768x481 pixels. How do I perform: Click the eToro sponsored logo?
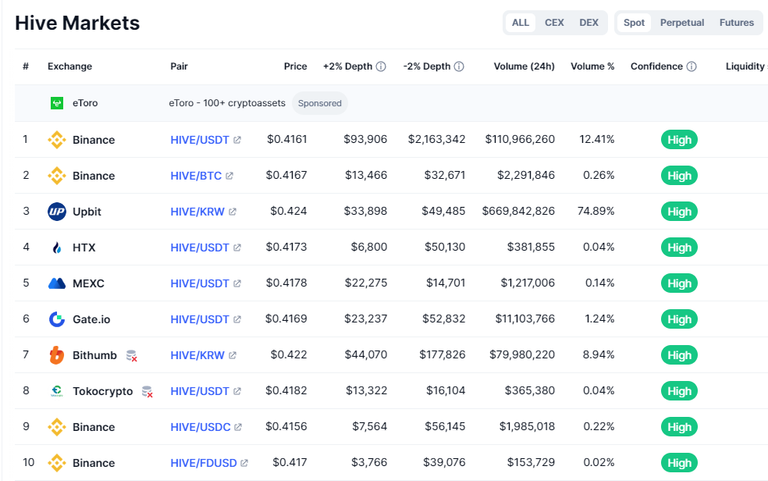tap(57, 103)
